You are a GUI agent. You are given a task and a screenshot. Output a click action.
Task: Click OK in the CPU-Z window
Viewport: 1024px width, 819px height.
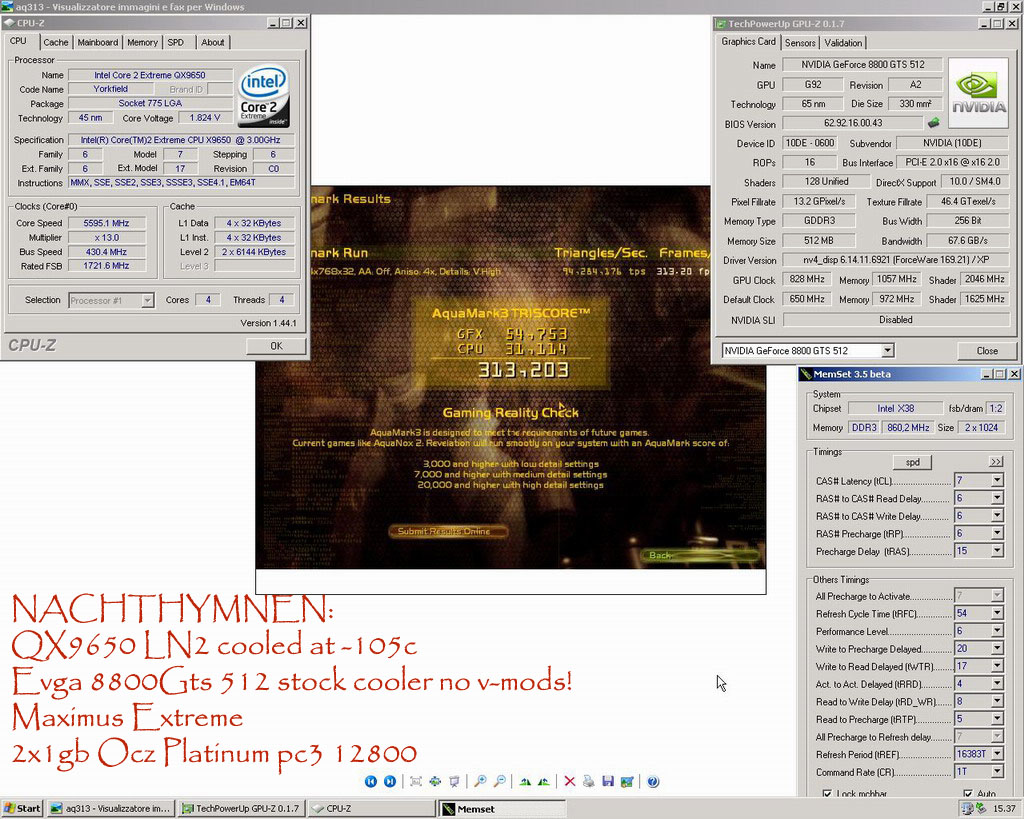click(276, 346)
